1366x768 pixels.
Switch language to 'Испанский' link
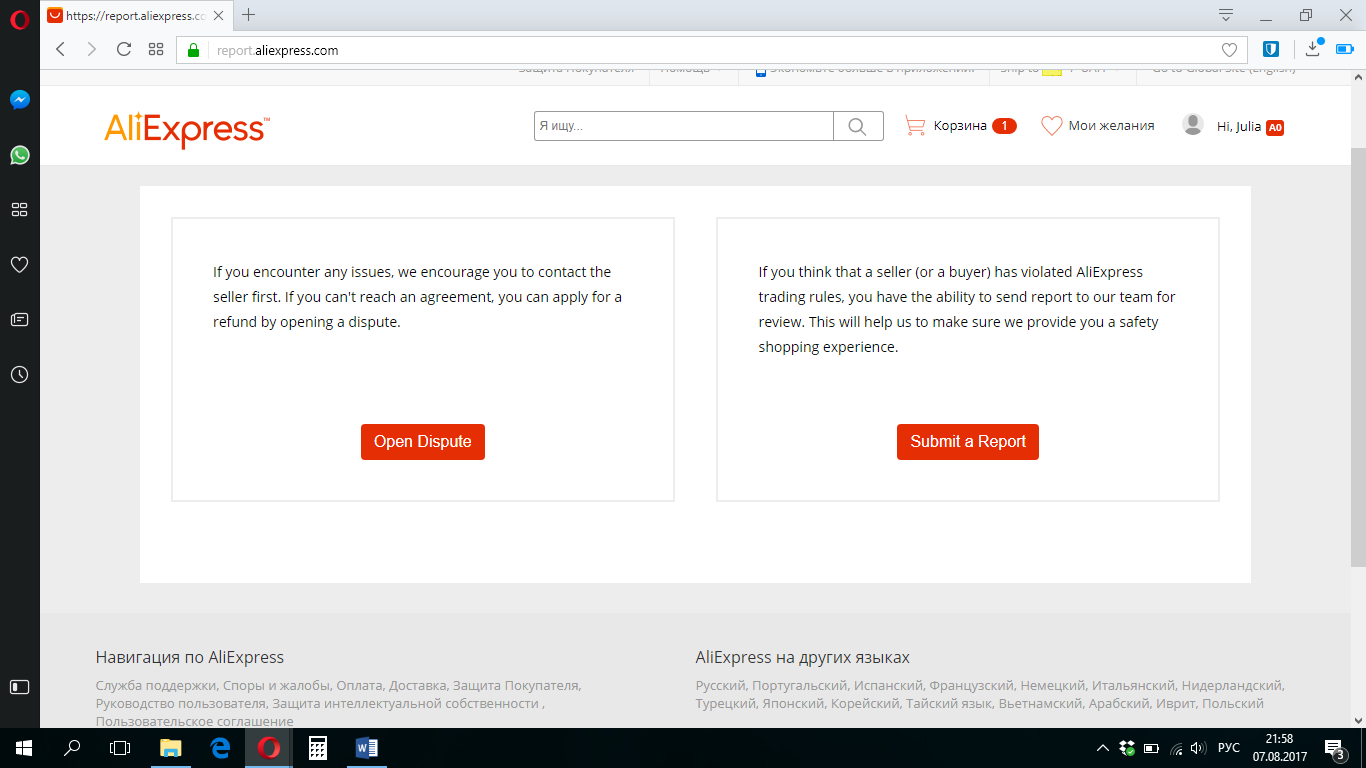click(x=888, y=686)
